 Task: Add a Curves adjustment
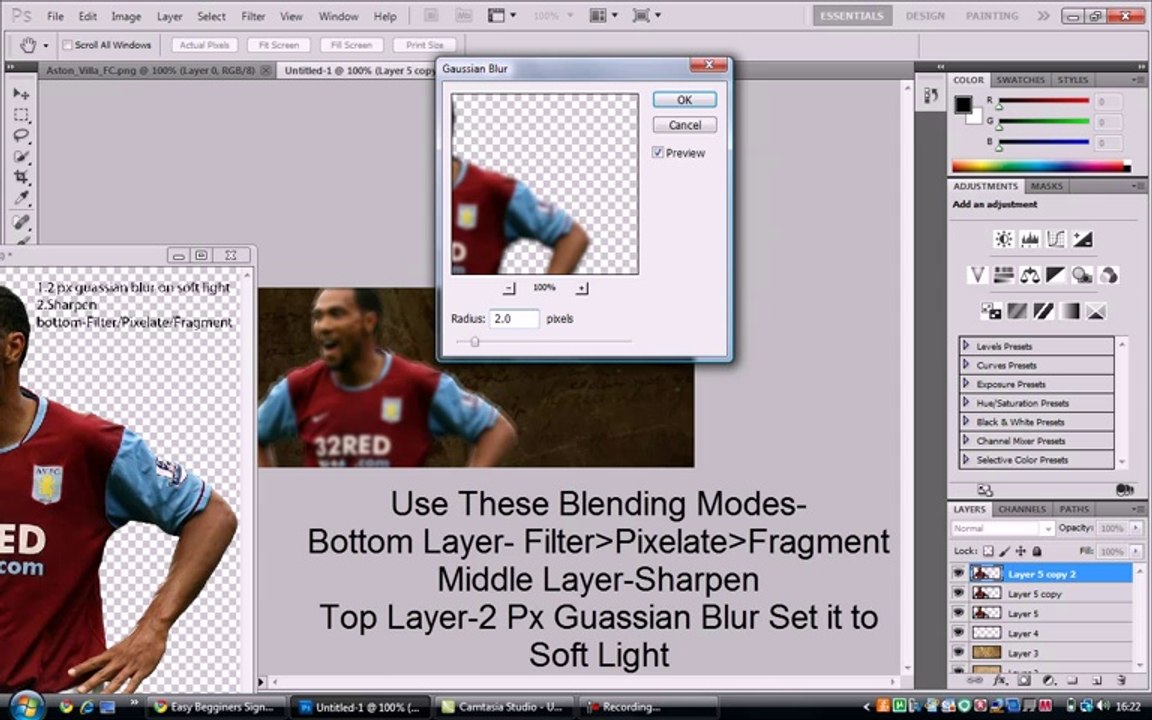[1056, 239]
